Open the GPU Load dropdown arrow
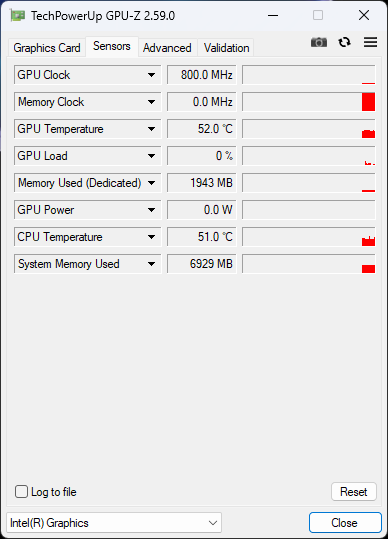The height and width of the screenshot is (539, 388). click(151, 156)
